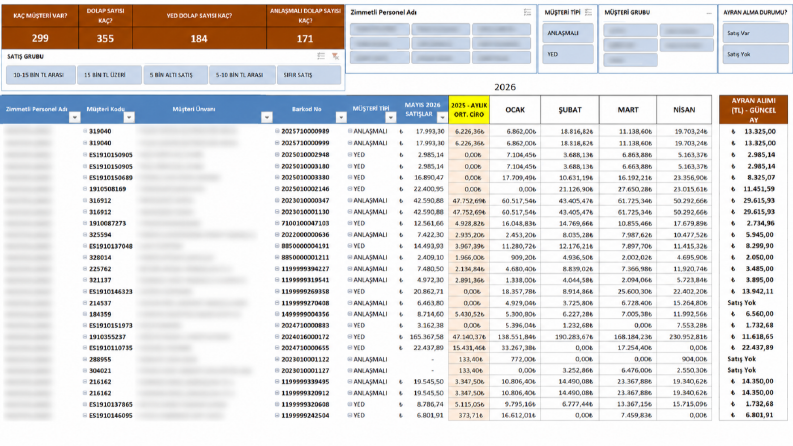Collapse MÜŞTERİ TİPİ node for barcode 1199999242504
Viewport: 793px width, 446px height.
(x=350, y=415)
